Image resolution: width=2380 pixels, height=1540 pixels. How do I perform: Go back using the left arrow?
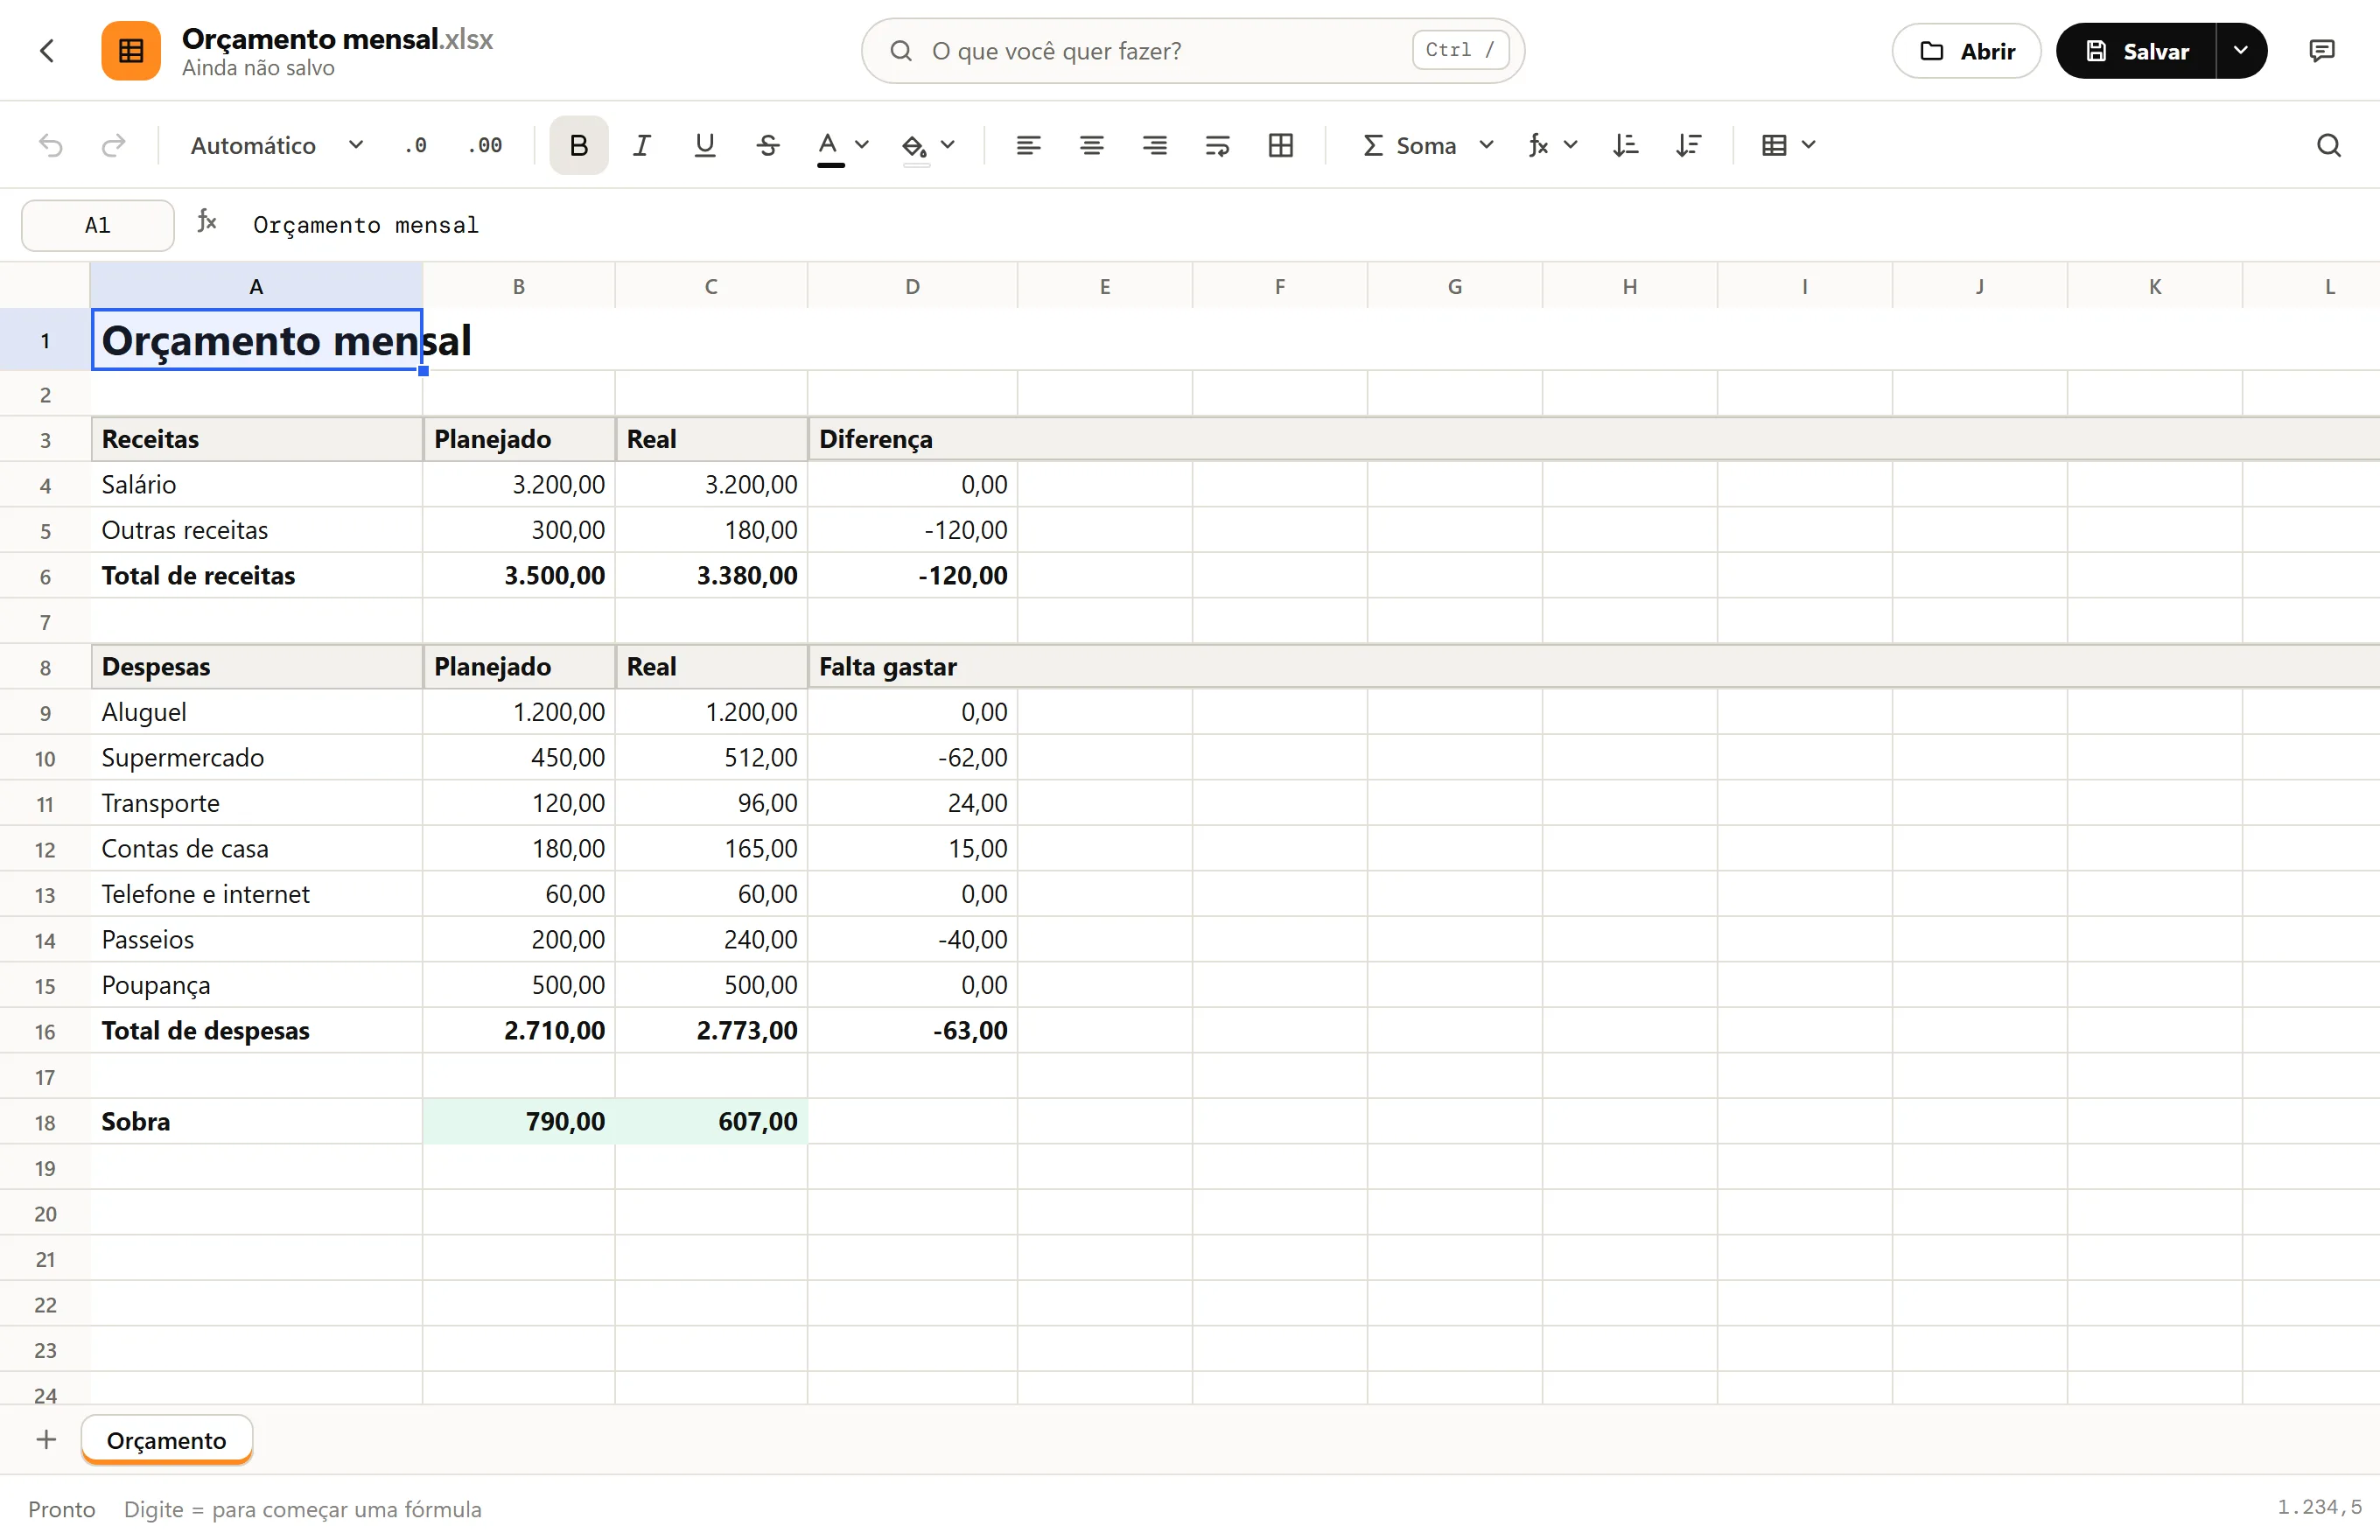click(x=47, y=51)
